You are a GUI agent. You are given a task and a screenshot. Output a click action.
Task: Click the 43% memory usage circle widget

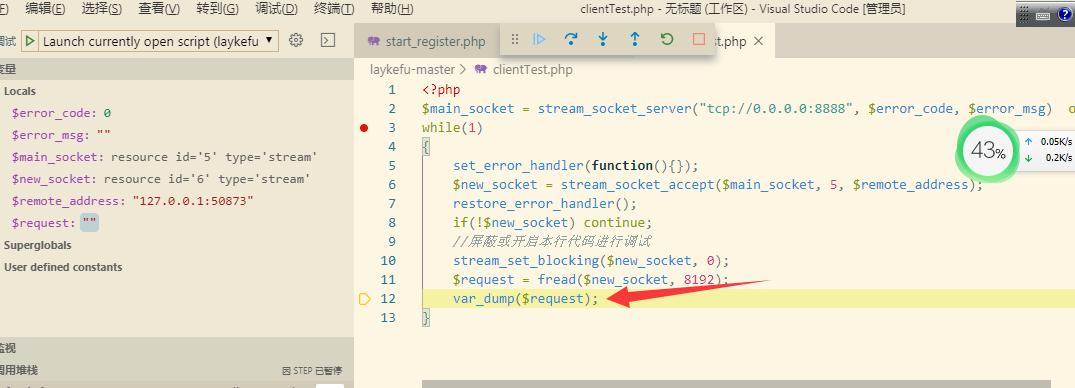pos(987,151)
